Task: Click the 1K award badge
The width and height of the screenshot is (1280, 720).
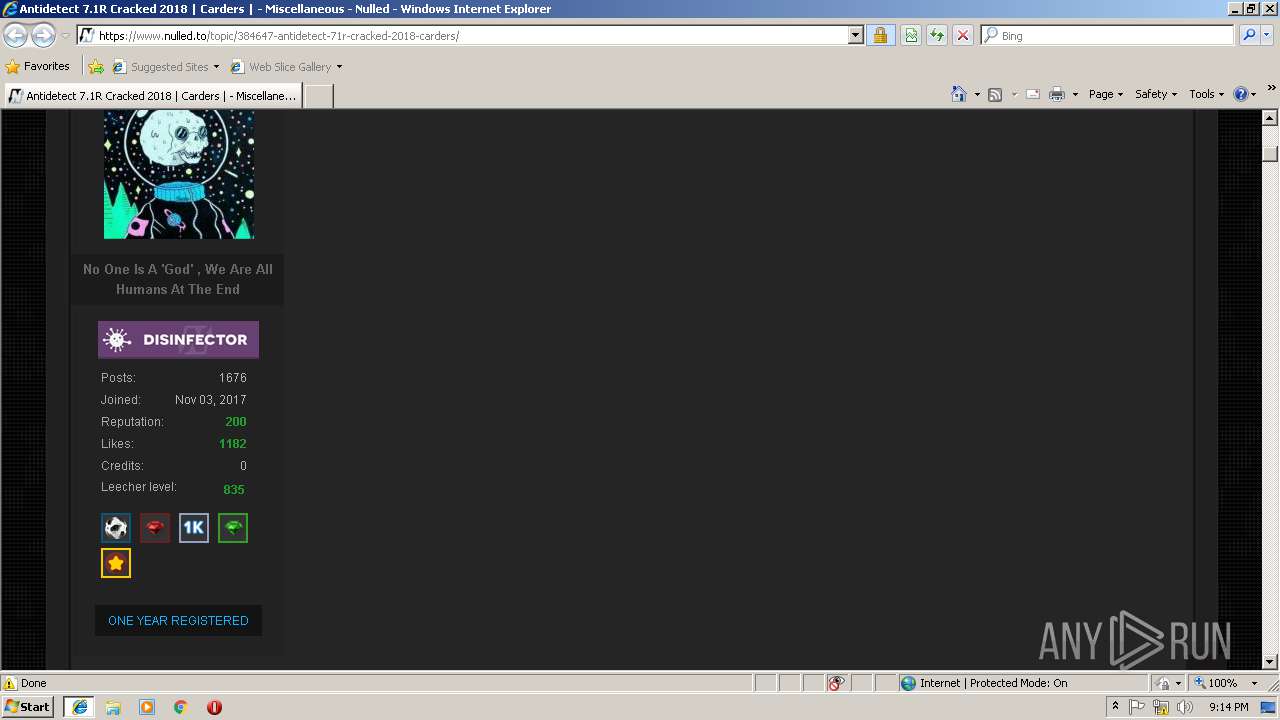Action: pyautogui.click(x=194, y=528)
